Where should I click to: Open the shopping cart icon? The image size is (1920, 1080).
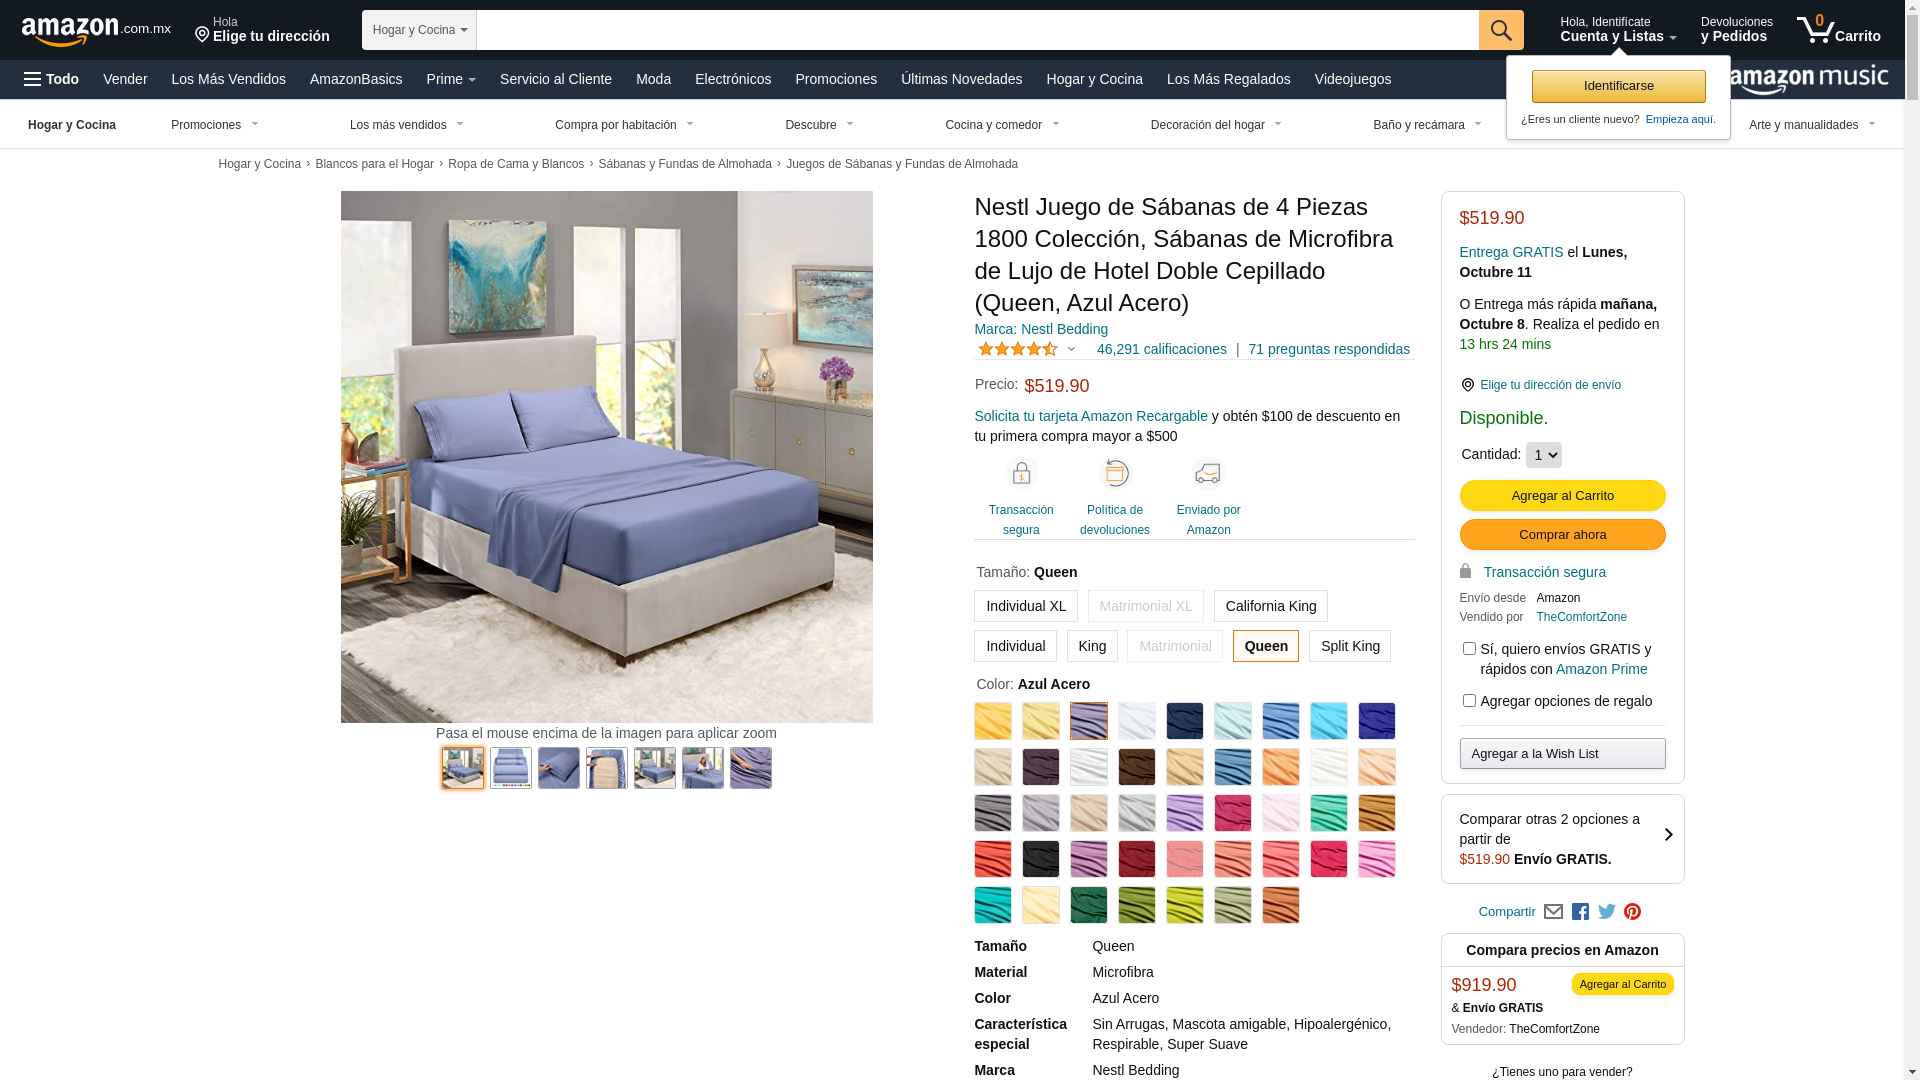[x=1838, y=29]
